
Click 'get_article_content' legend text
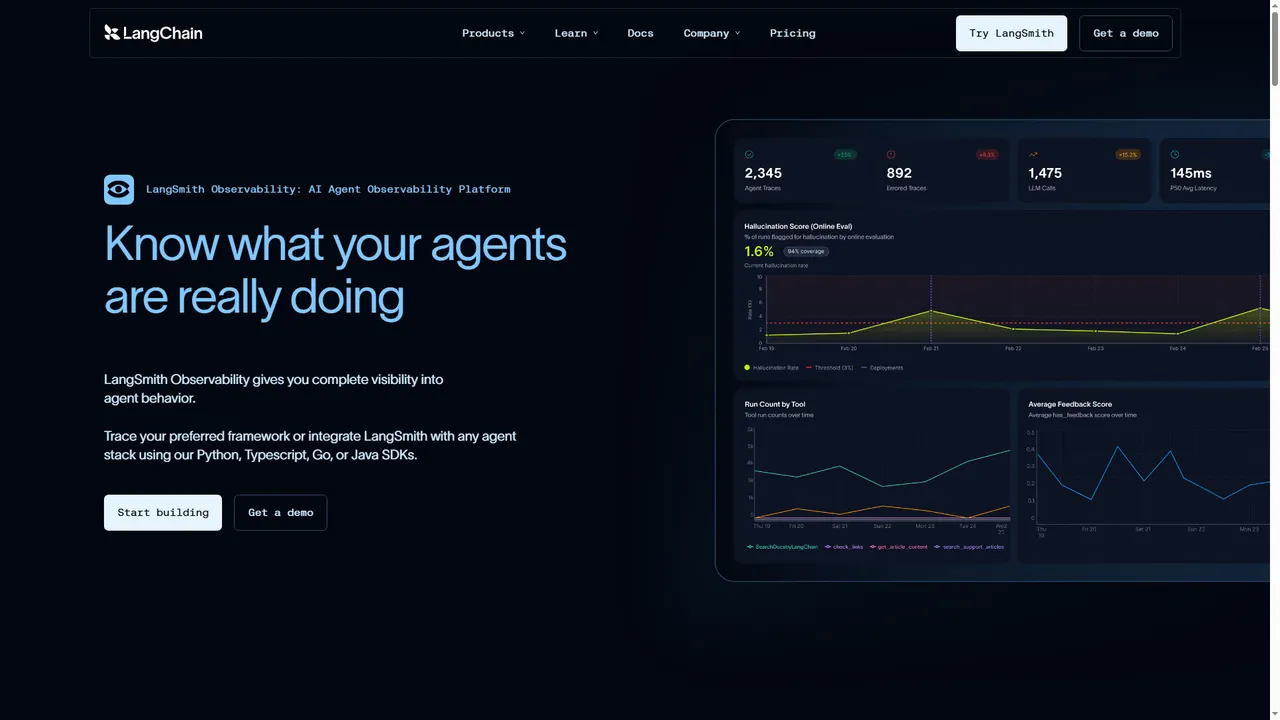[x=902, y=547]
